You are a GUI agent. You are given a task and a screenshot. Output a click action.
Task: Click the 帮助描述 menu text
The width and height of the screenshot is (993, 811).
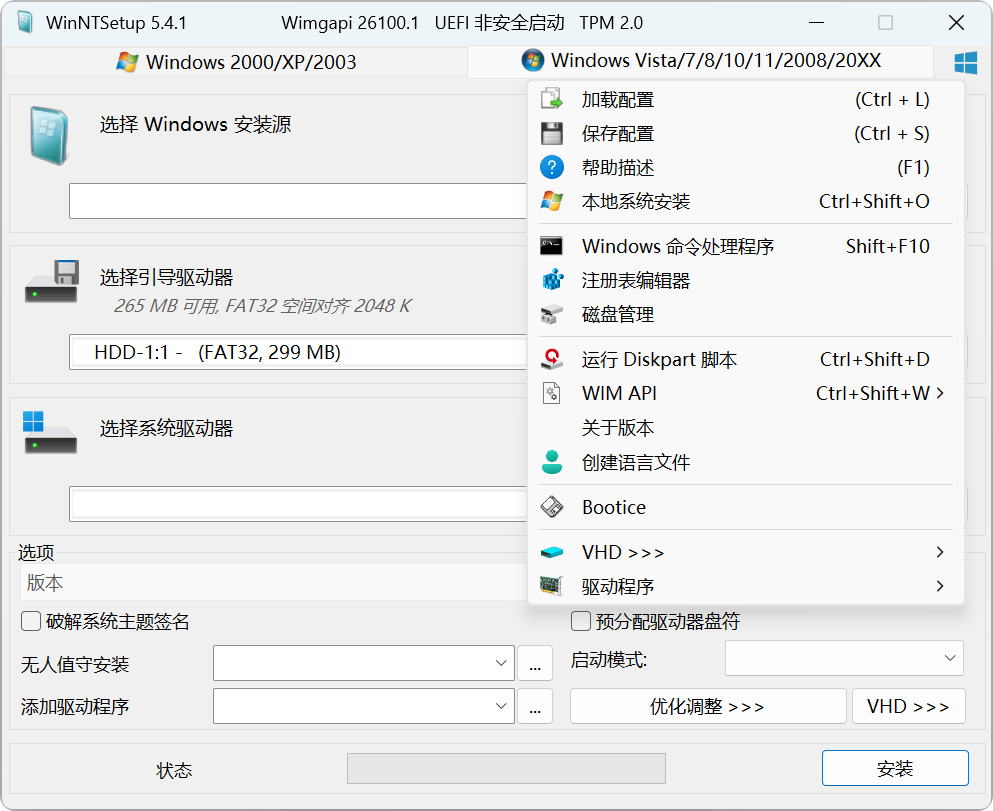tap(617, 168)
